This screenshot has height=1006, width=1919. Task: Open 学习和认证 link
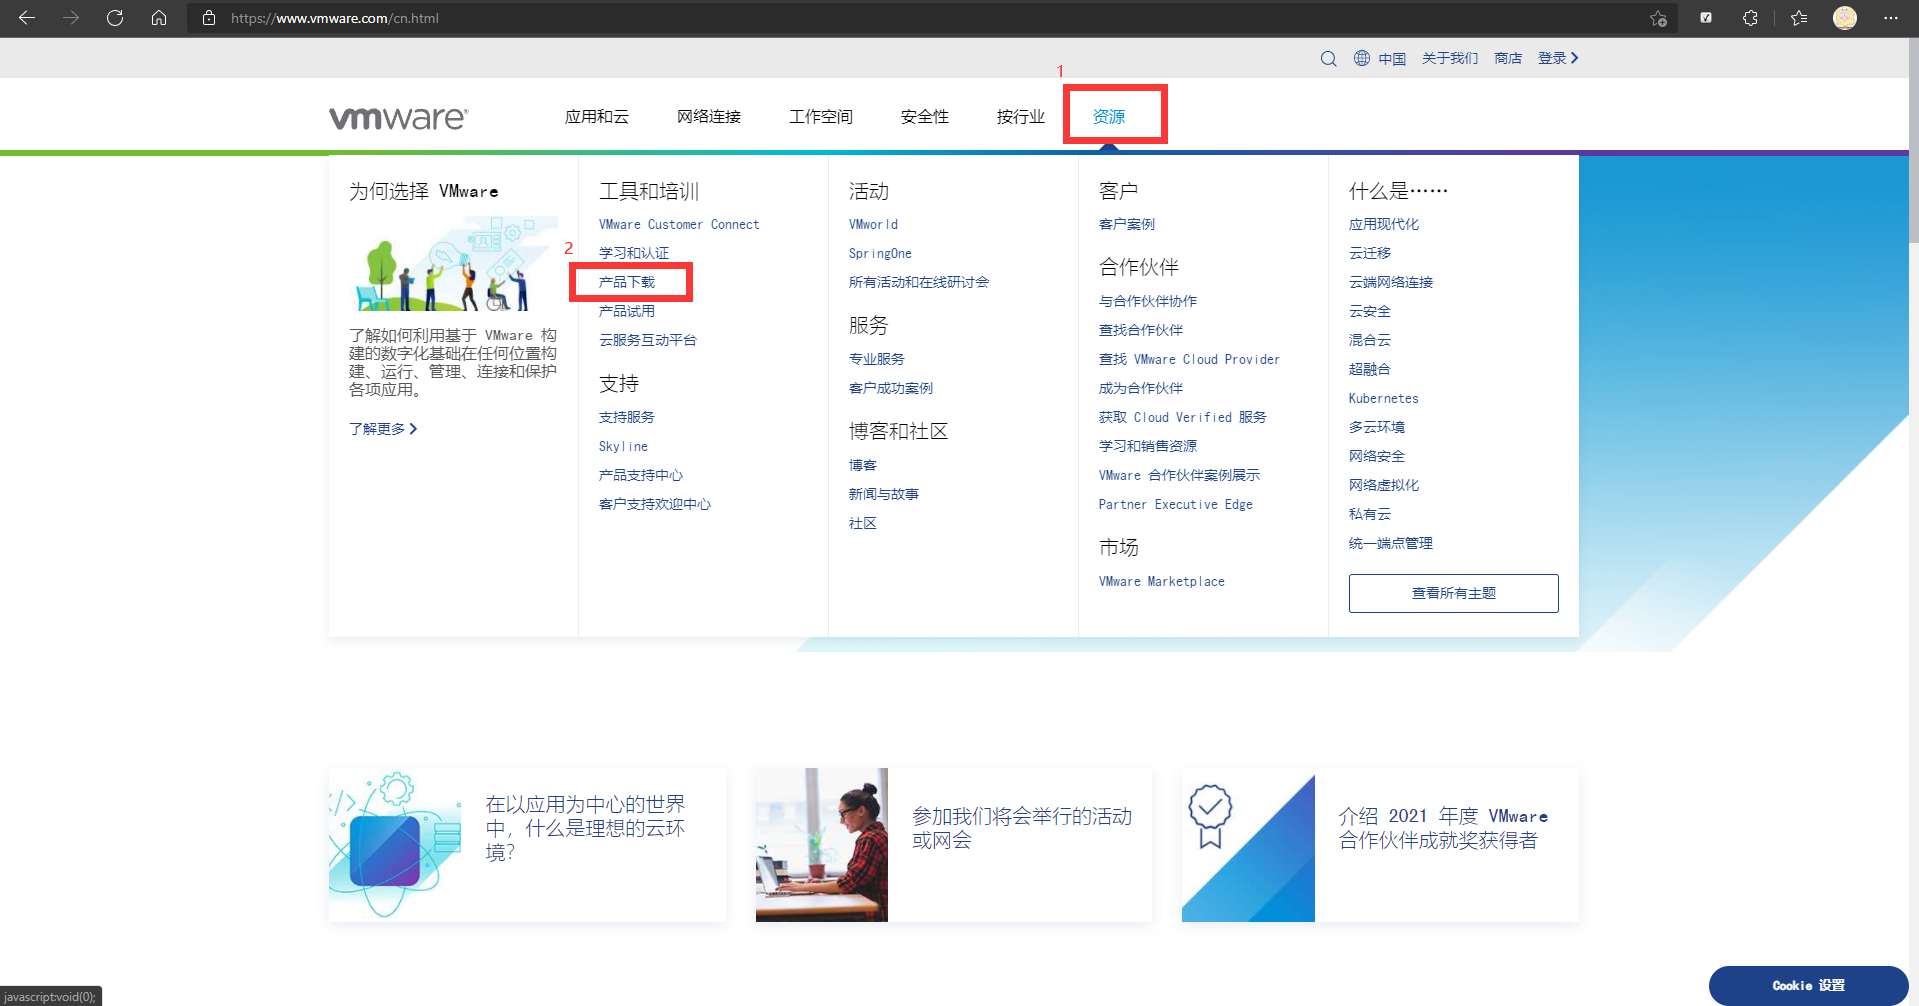634,254
